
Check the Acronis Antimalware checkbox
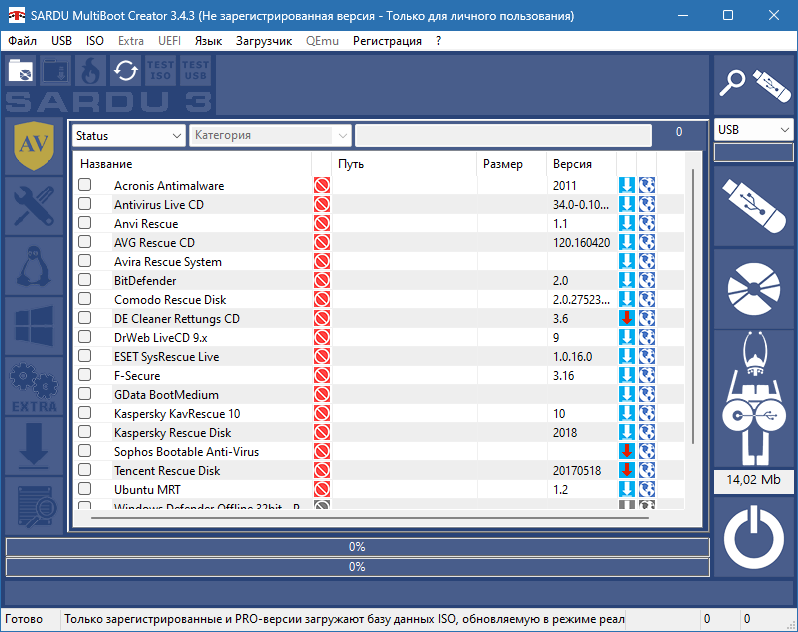coord(84,185)
